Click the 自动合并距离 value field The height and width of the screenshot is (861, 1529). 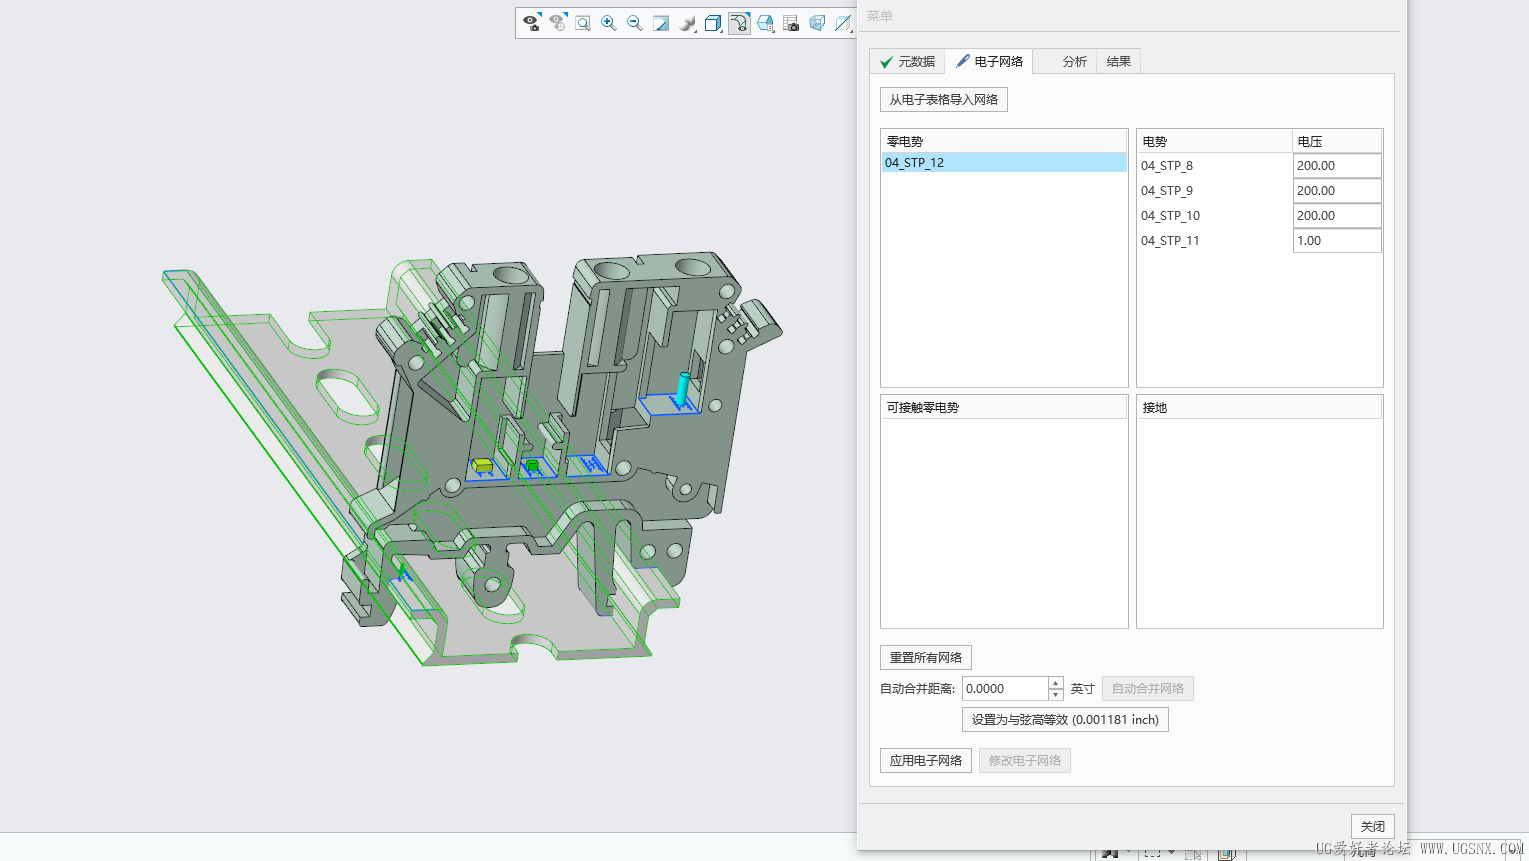[1005, 689]
